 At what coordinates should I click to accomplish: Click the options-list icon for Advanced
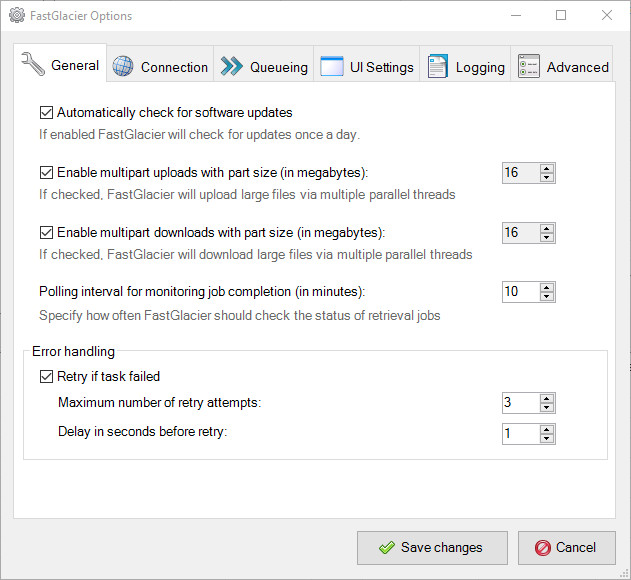[x=529, y=66]
